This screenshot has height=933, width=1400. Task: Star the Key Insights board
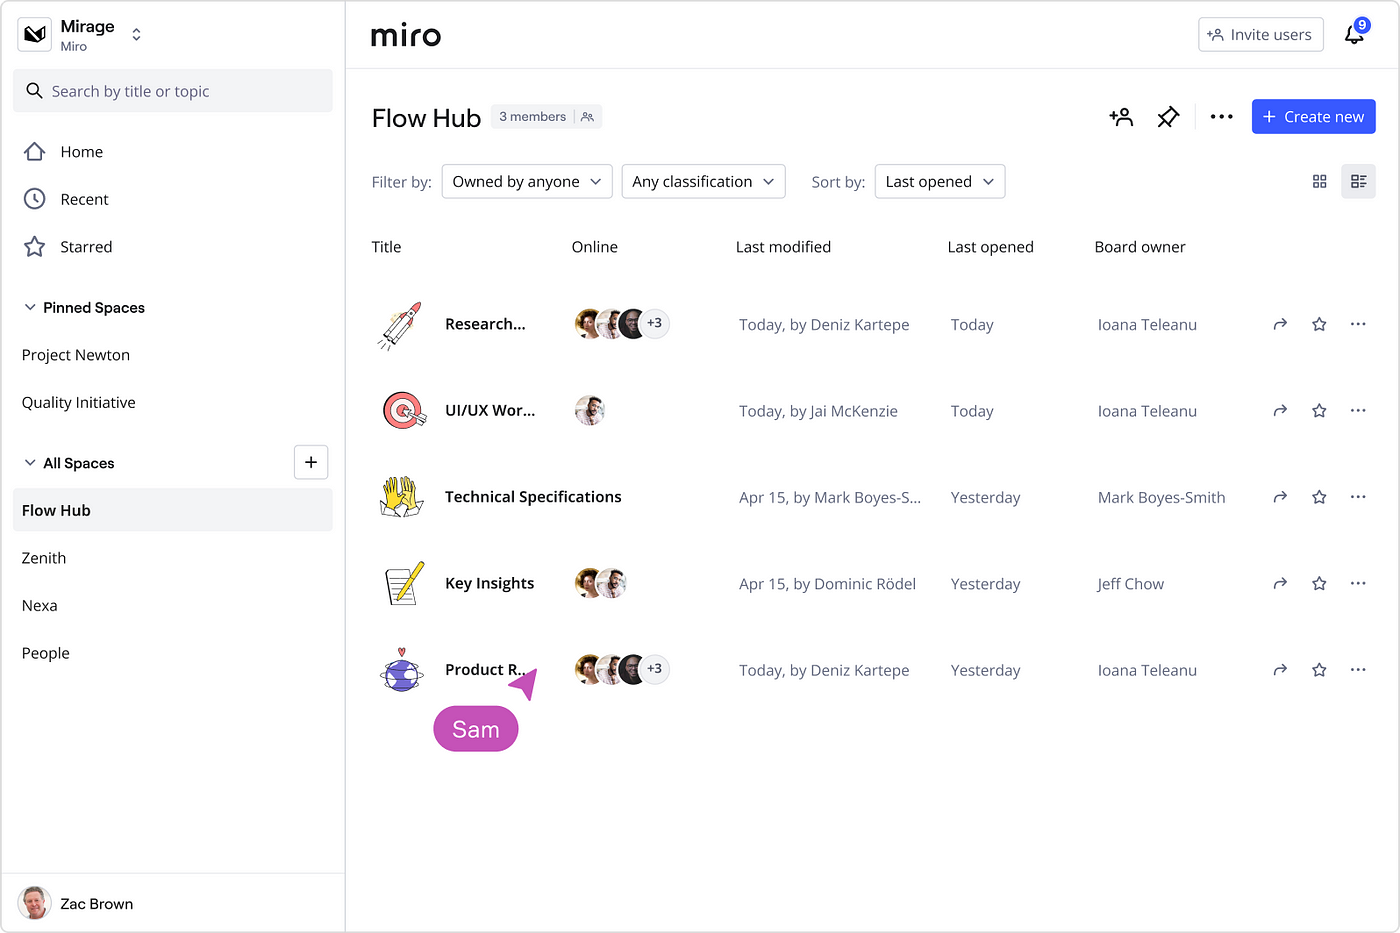(1319, 583)
